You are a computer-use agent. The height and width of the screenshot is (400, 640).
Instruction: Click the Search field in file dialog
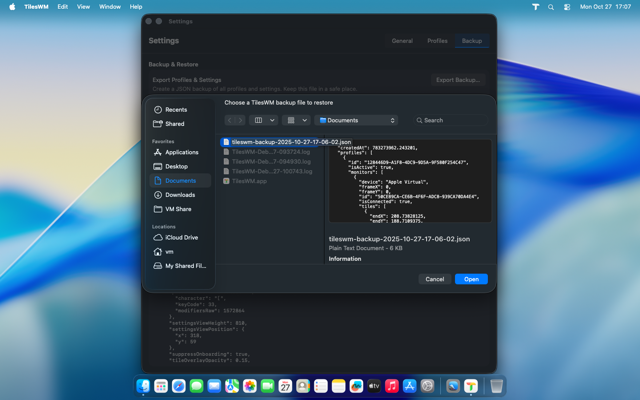coord(451,120)
